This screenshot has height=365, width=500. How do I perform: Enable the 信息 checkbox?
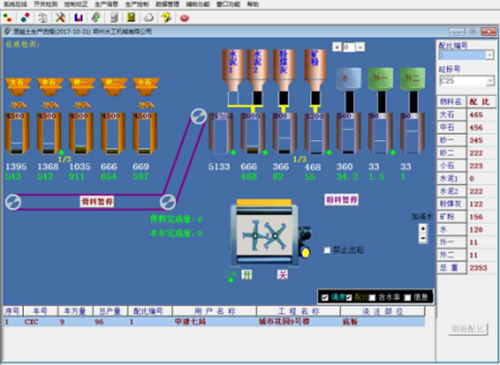pos(407,297)
